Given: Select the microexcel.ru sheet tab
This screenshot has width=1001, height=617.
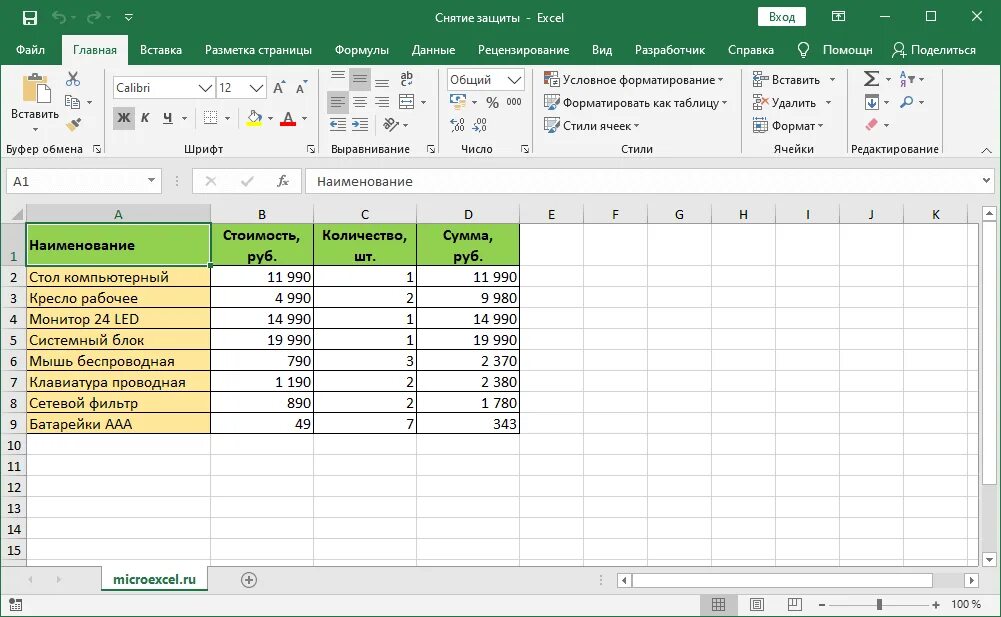Looking at the screenshot, I should click(x=154, y=579).
